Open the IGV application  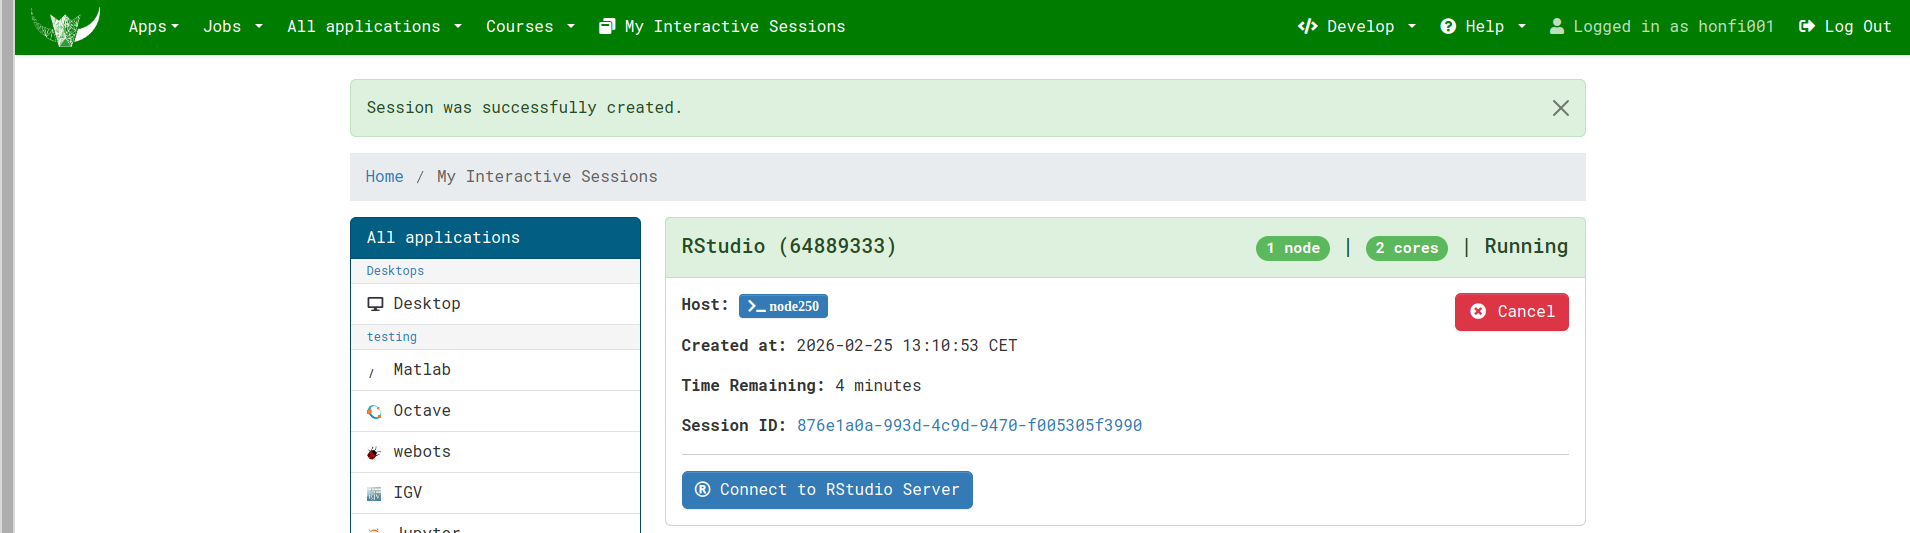click(x=407, y=493)
